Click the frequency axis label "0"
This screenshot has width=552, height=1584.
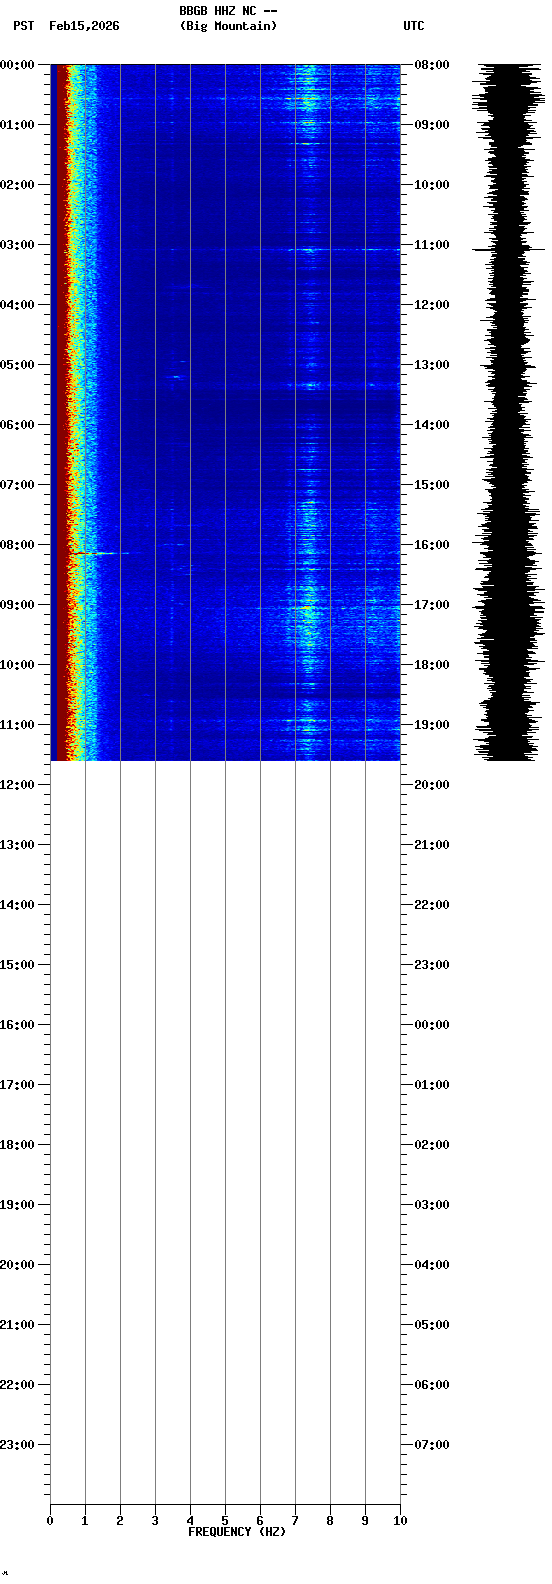pos(50,1521)
